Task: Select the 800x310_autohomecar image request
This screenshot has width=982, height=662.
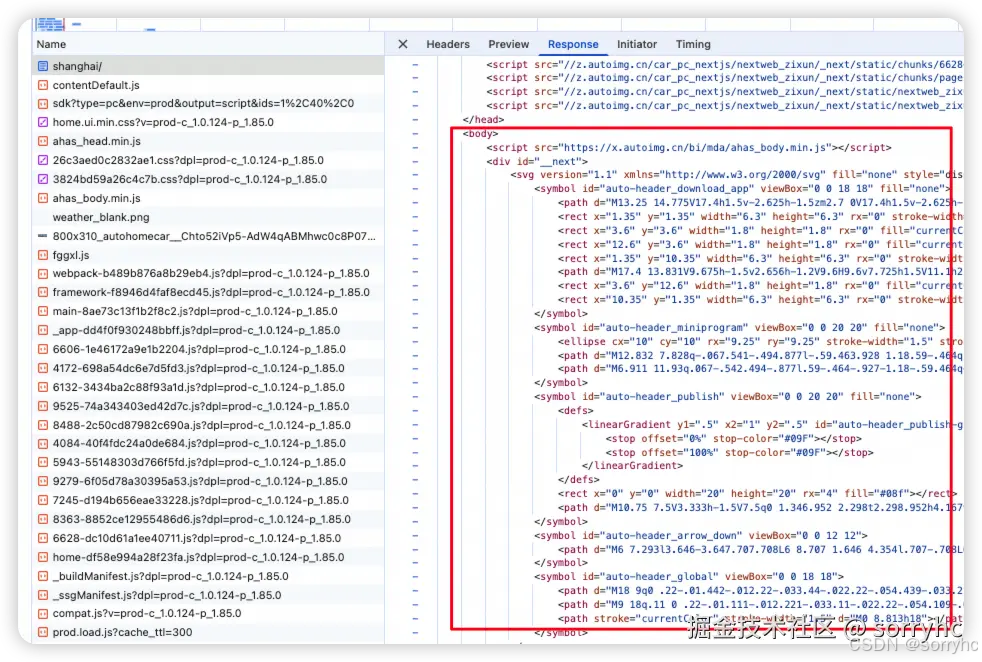Action: [209, 236]
